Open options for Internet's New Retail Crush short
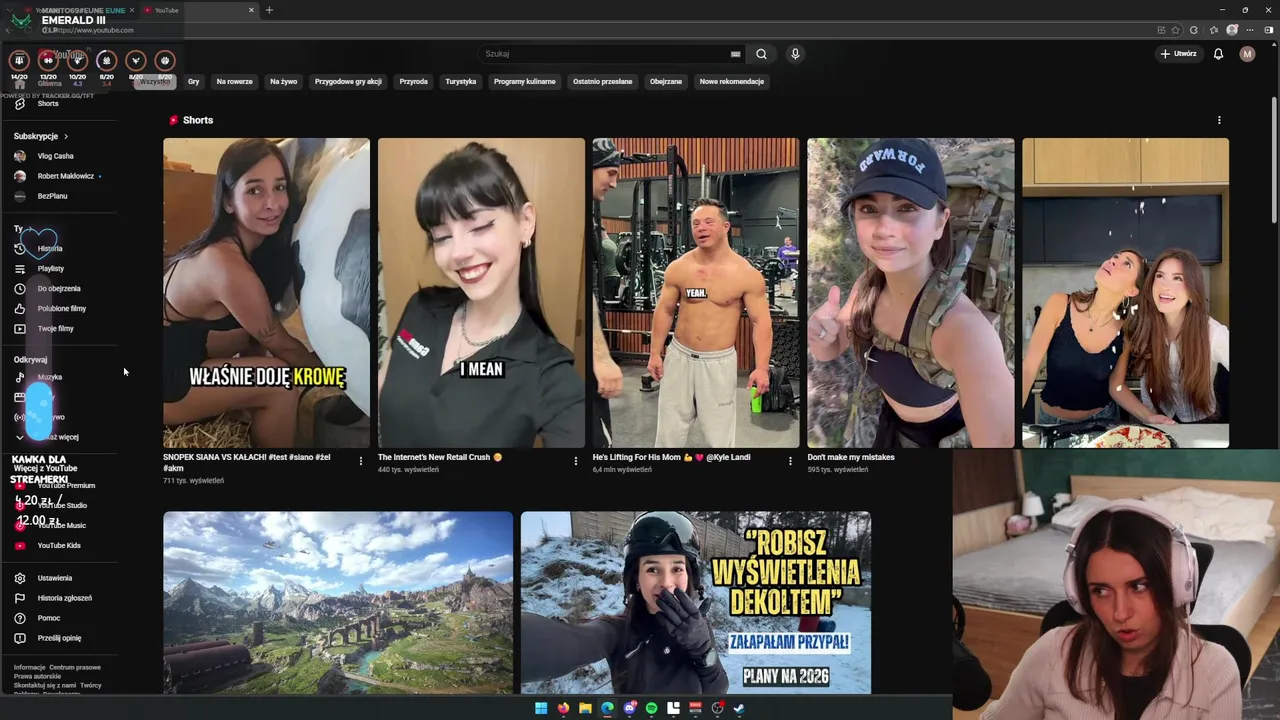1280x720 pixels. [x=576, y=461]
